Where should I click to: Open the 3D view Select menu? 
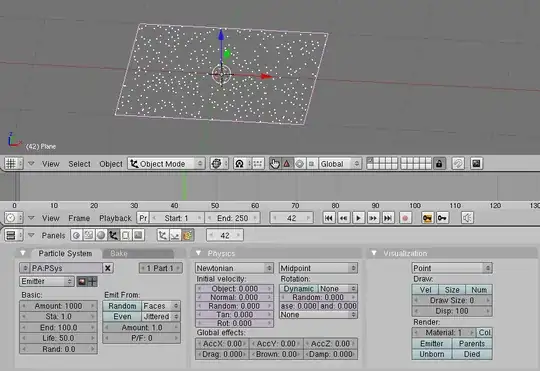pyautogui.click(x=79, y=164)
